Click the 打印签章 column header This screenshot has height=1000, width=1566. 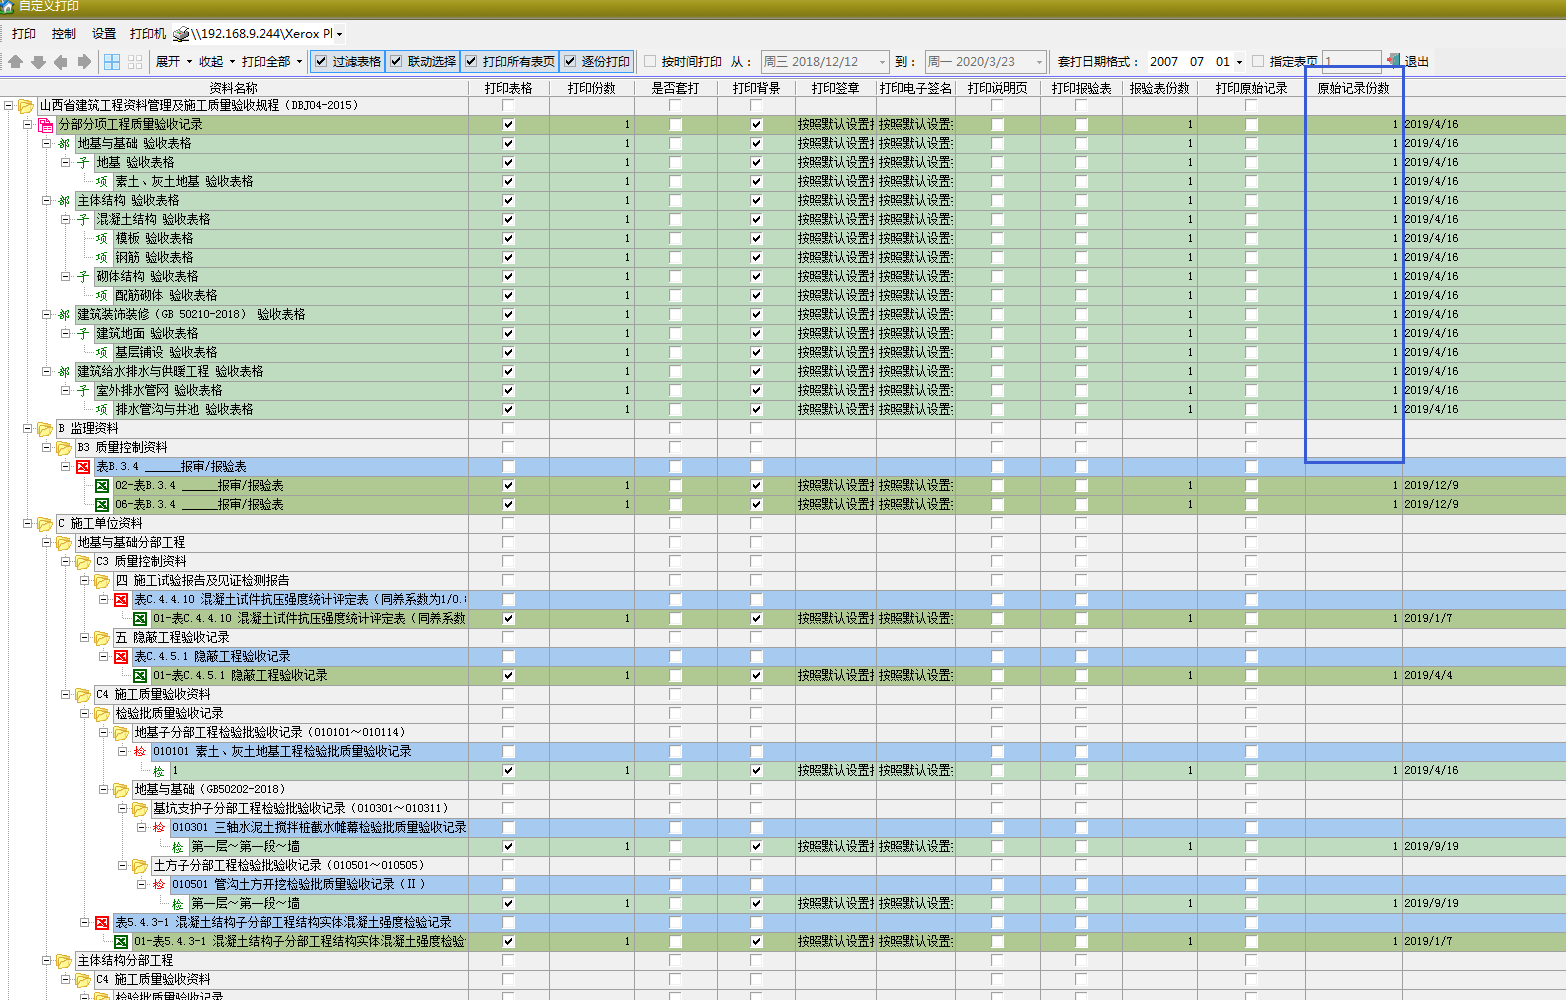(x=836, y=88)
